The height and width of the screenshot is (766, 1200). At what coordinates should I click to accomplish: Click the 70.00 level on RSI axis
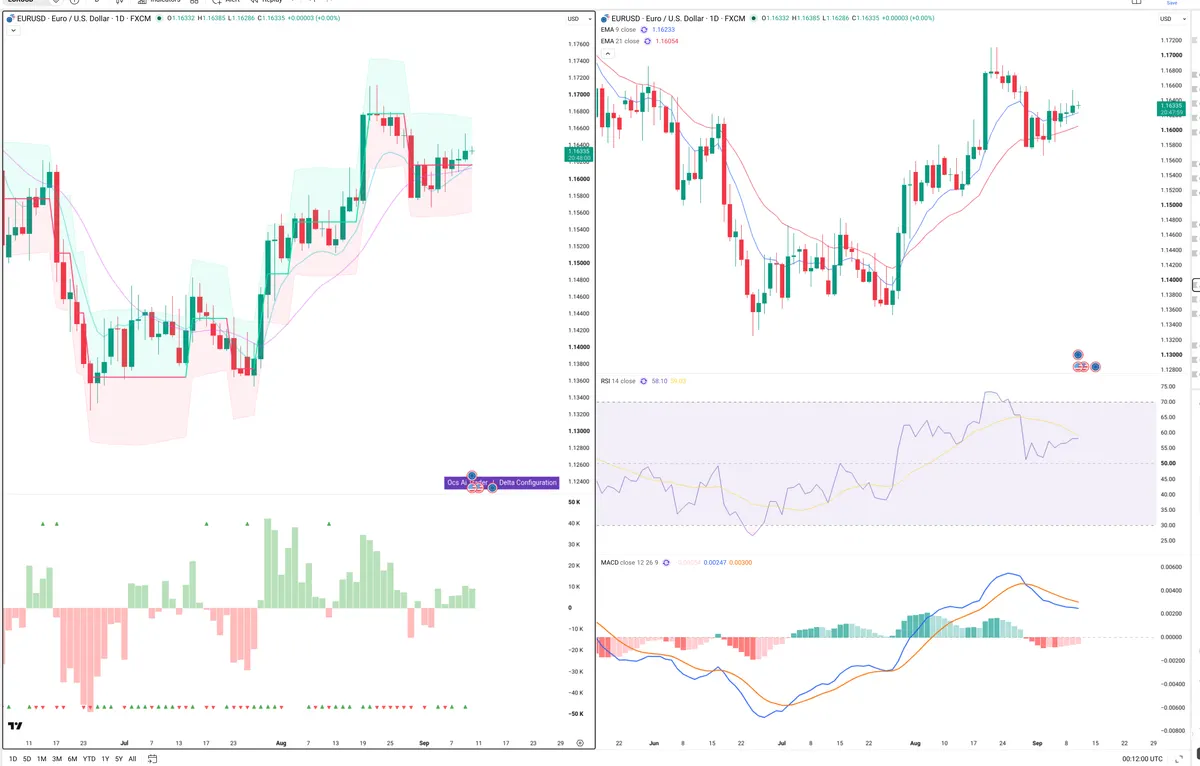[1168, 402]
